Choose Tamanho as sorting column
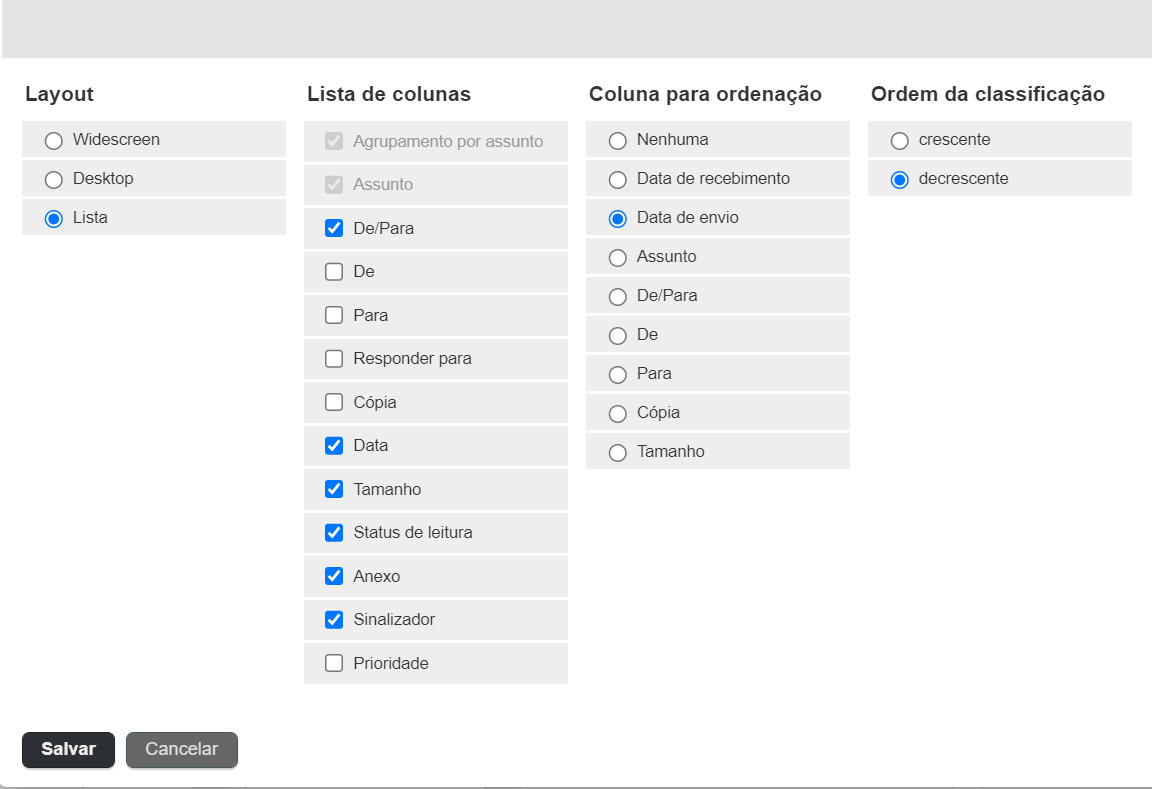 click(x=618, y=453)
